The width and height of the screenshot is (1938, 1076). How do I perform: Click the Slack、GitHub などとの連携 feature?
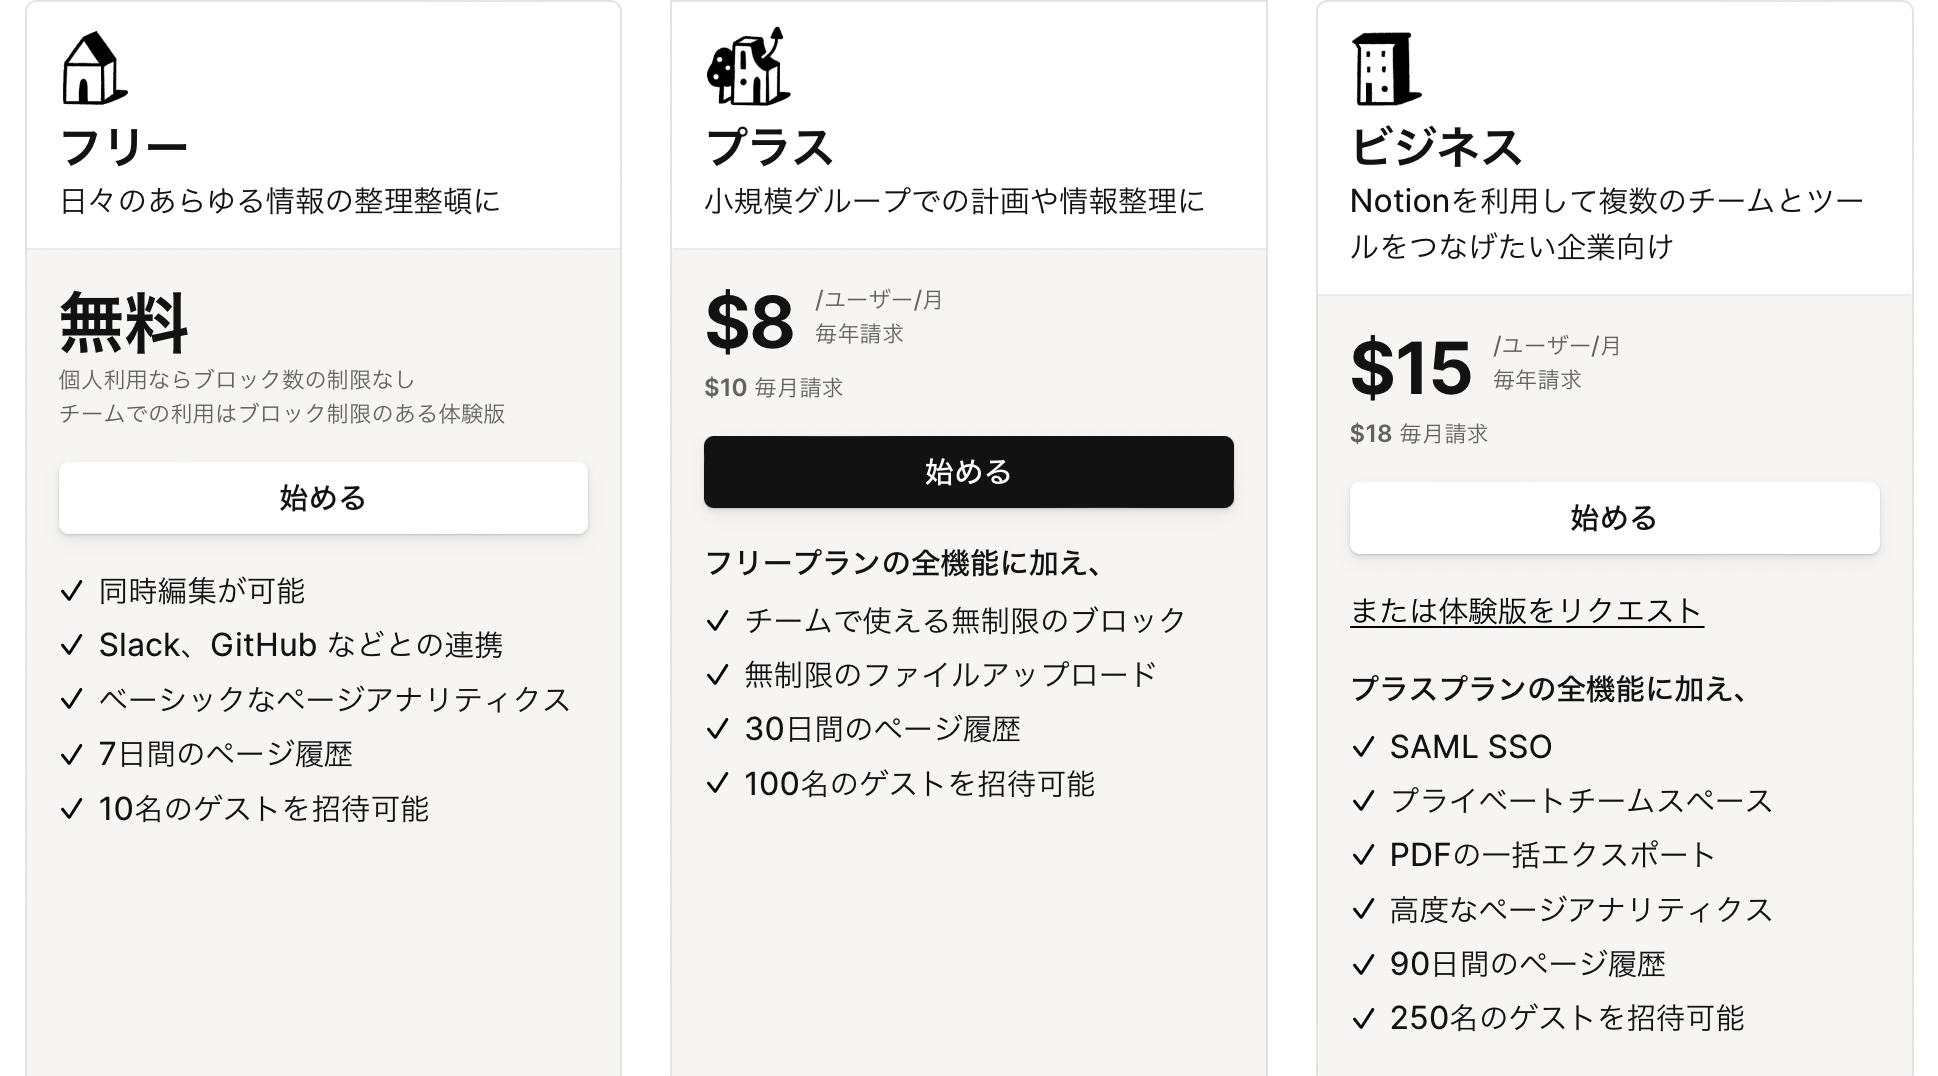[x=300, y=645]
